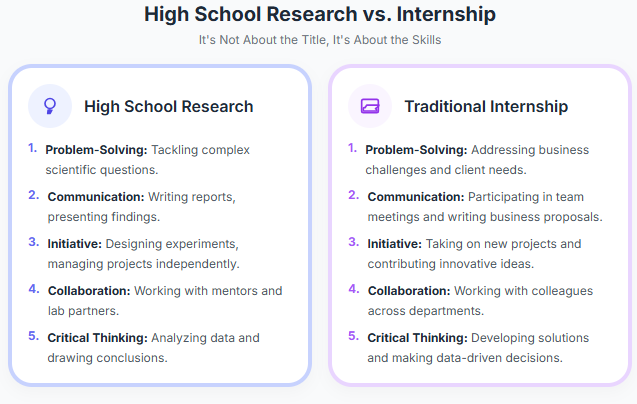
Task: Click the subtitle about title versus skills
Action: 319,40
